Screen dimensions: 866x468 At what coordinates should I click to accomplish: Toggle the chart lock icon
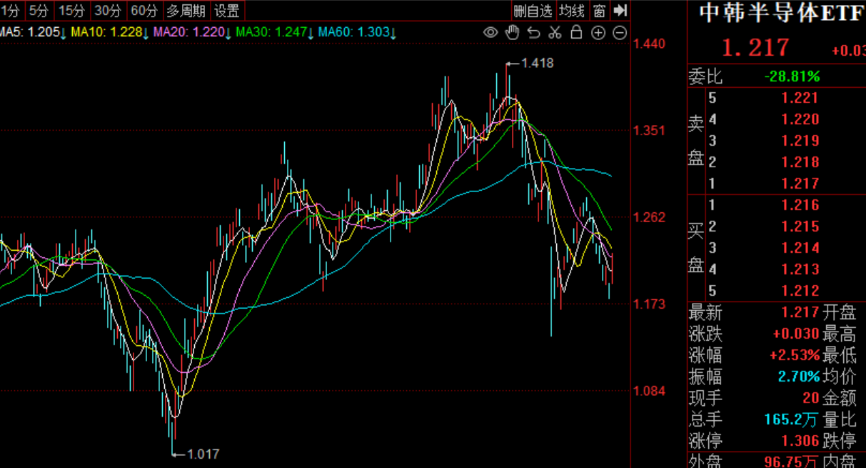[x=576, y=33]
